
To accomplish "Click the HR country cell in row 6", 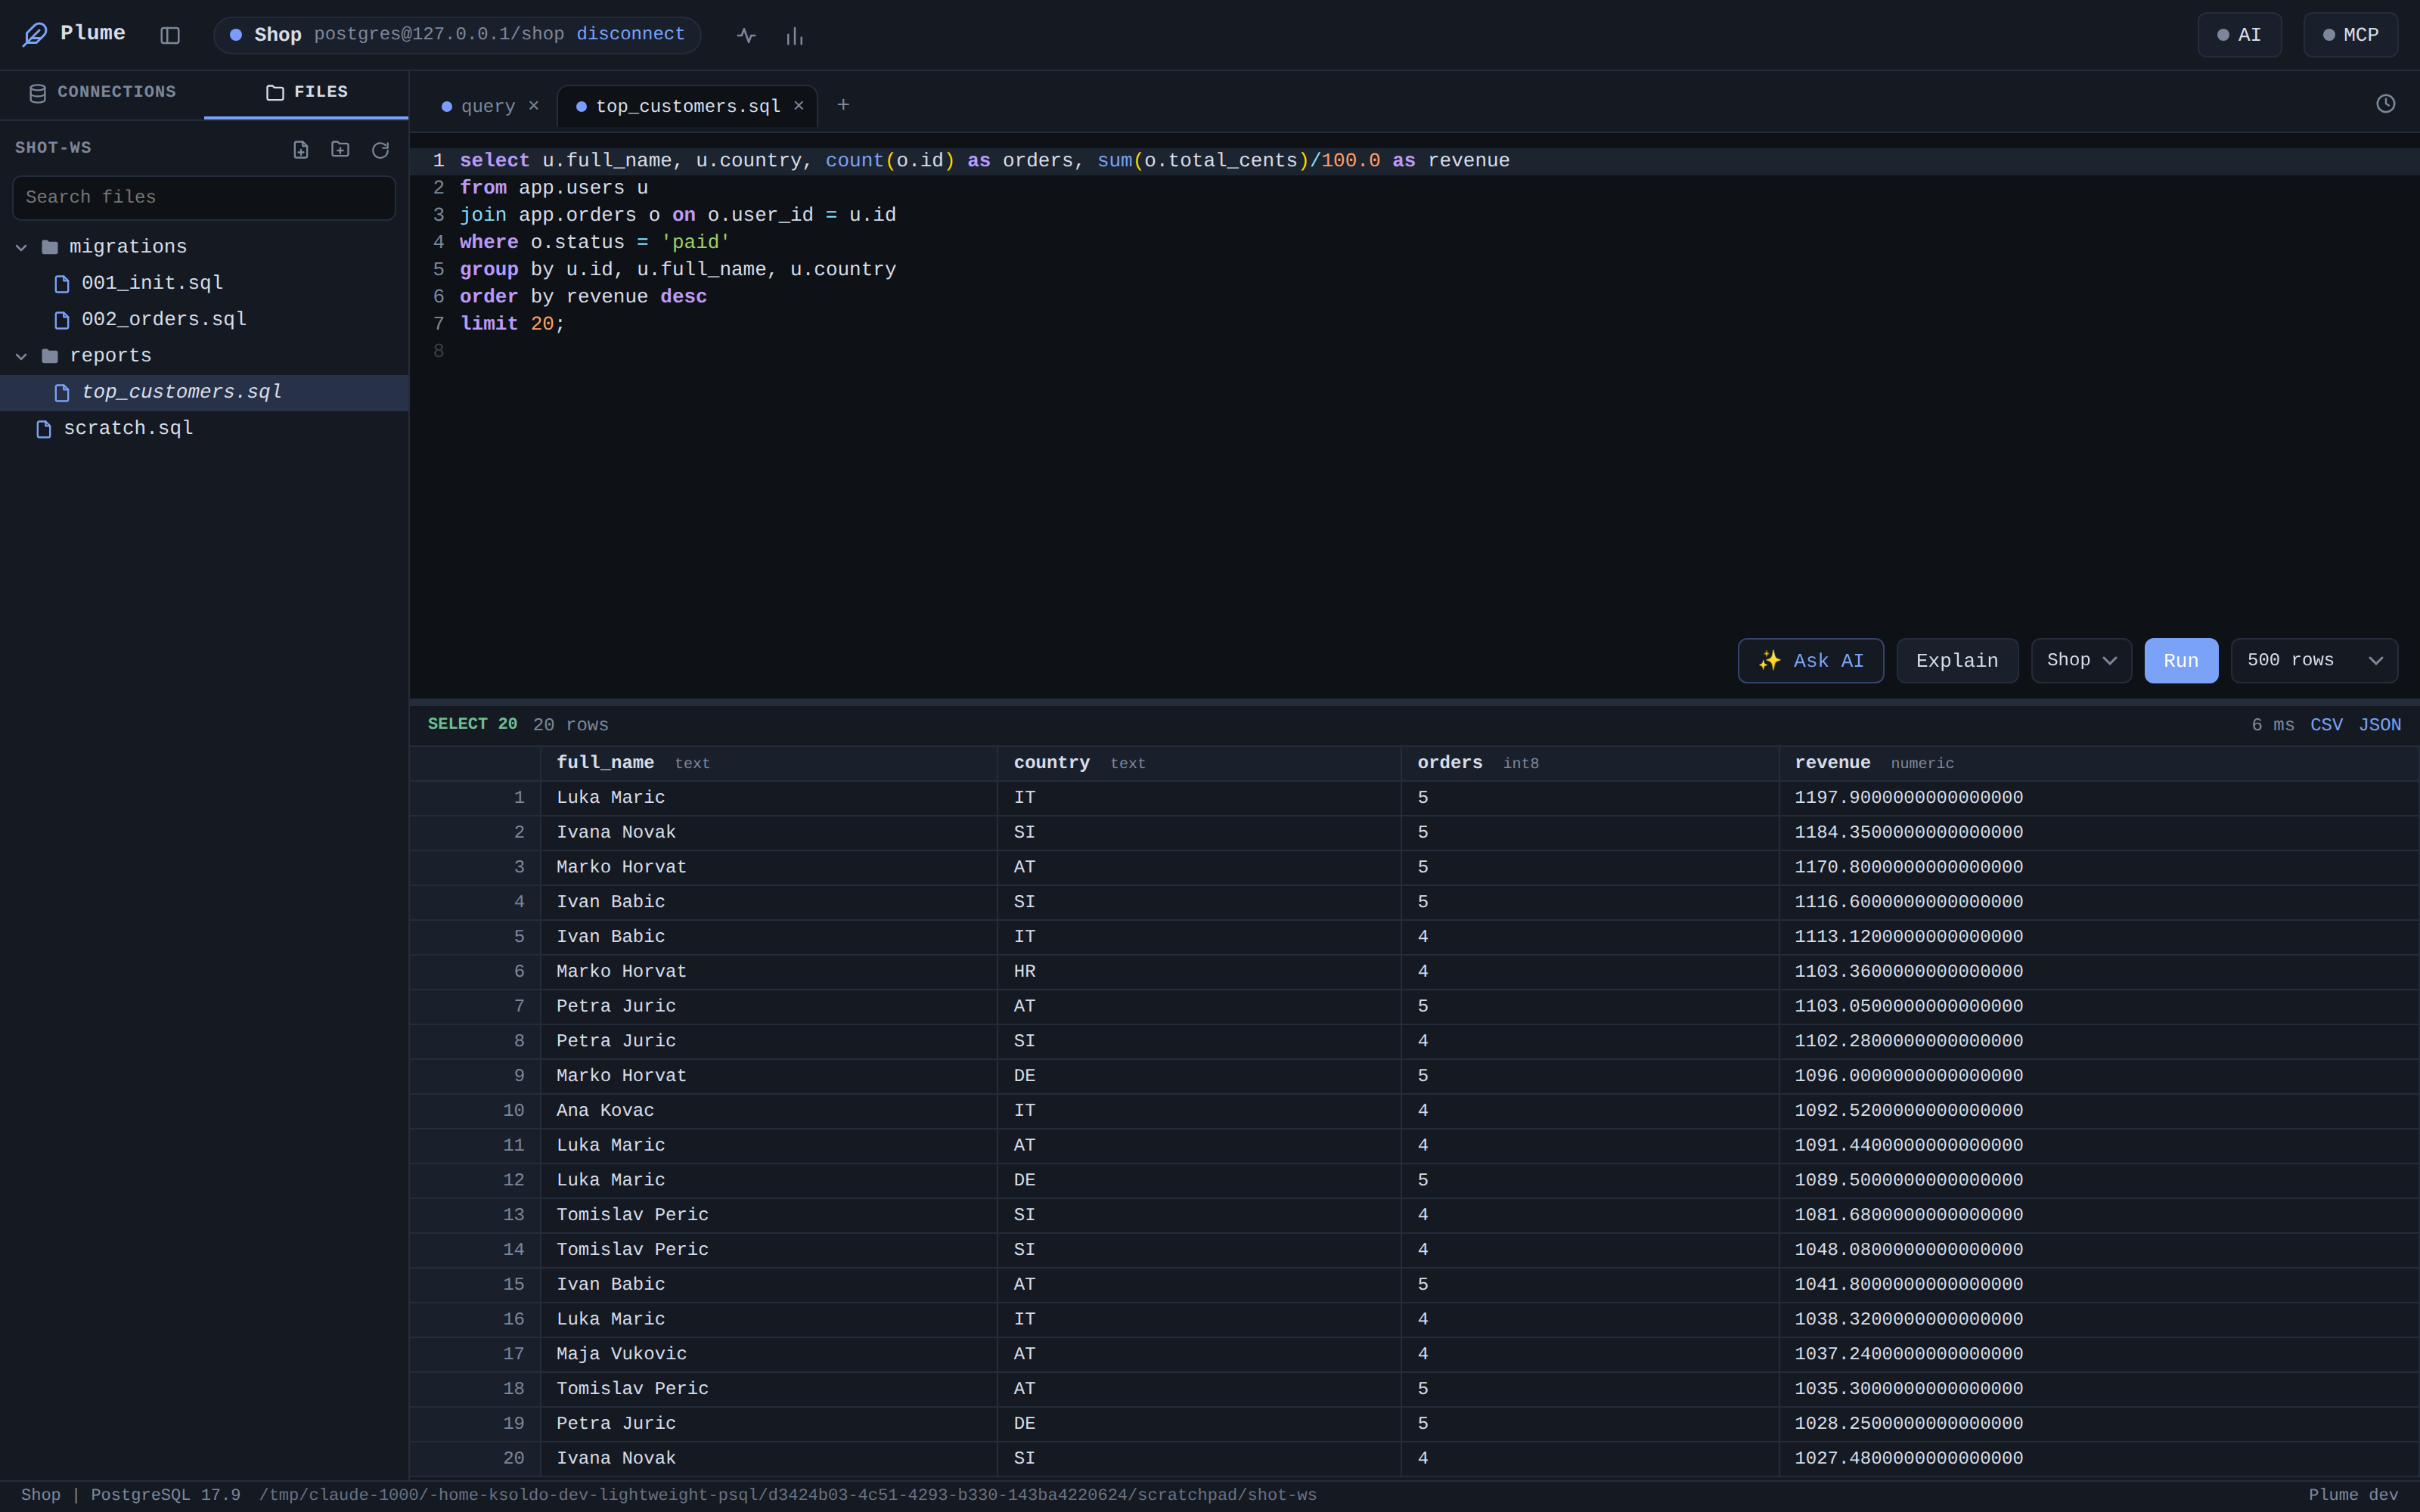I will 1199,972.
